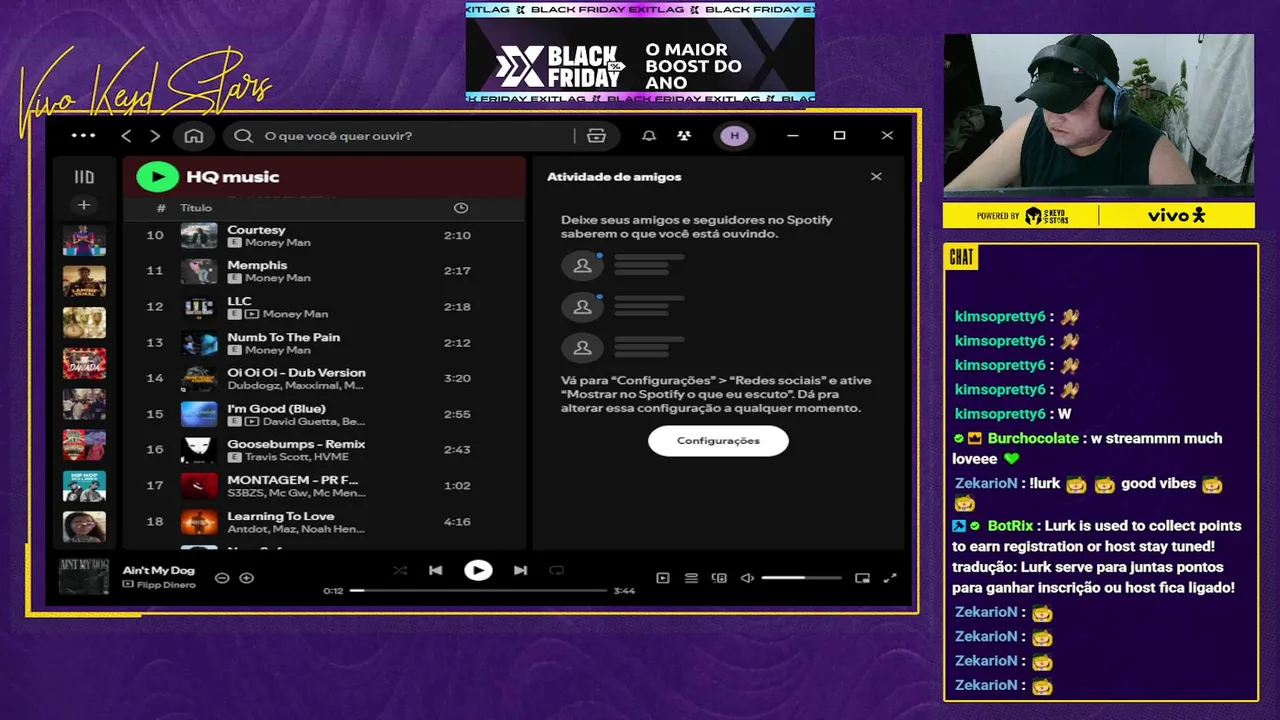Click chat username 'Burchocolate'

click(x=1033, y=439)
